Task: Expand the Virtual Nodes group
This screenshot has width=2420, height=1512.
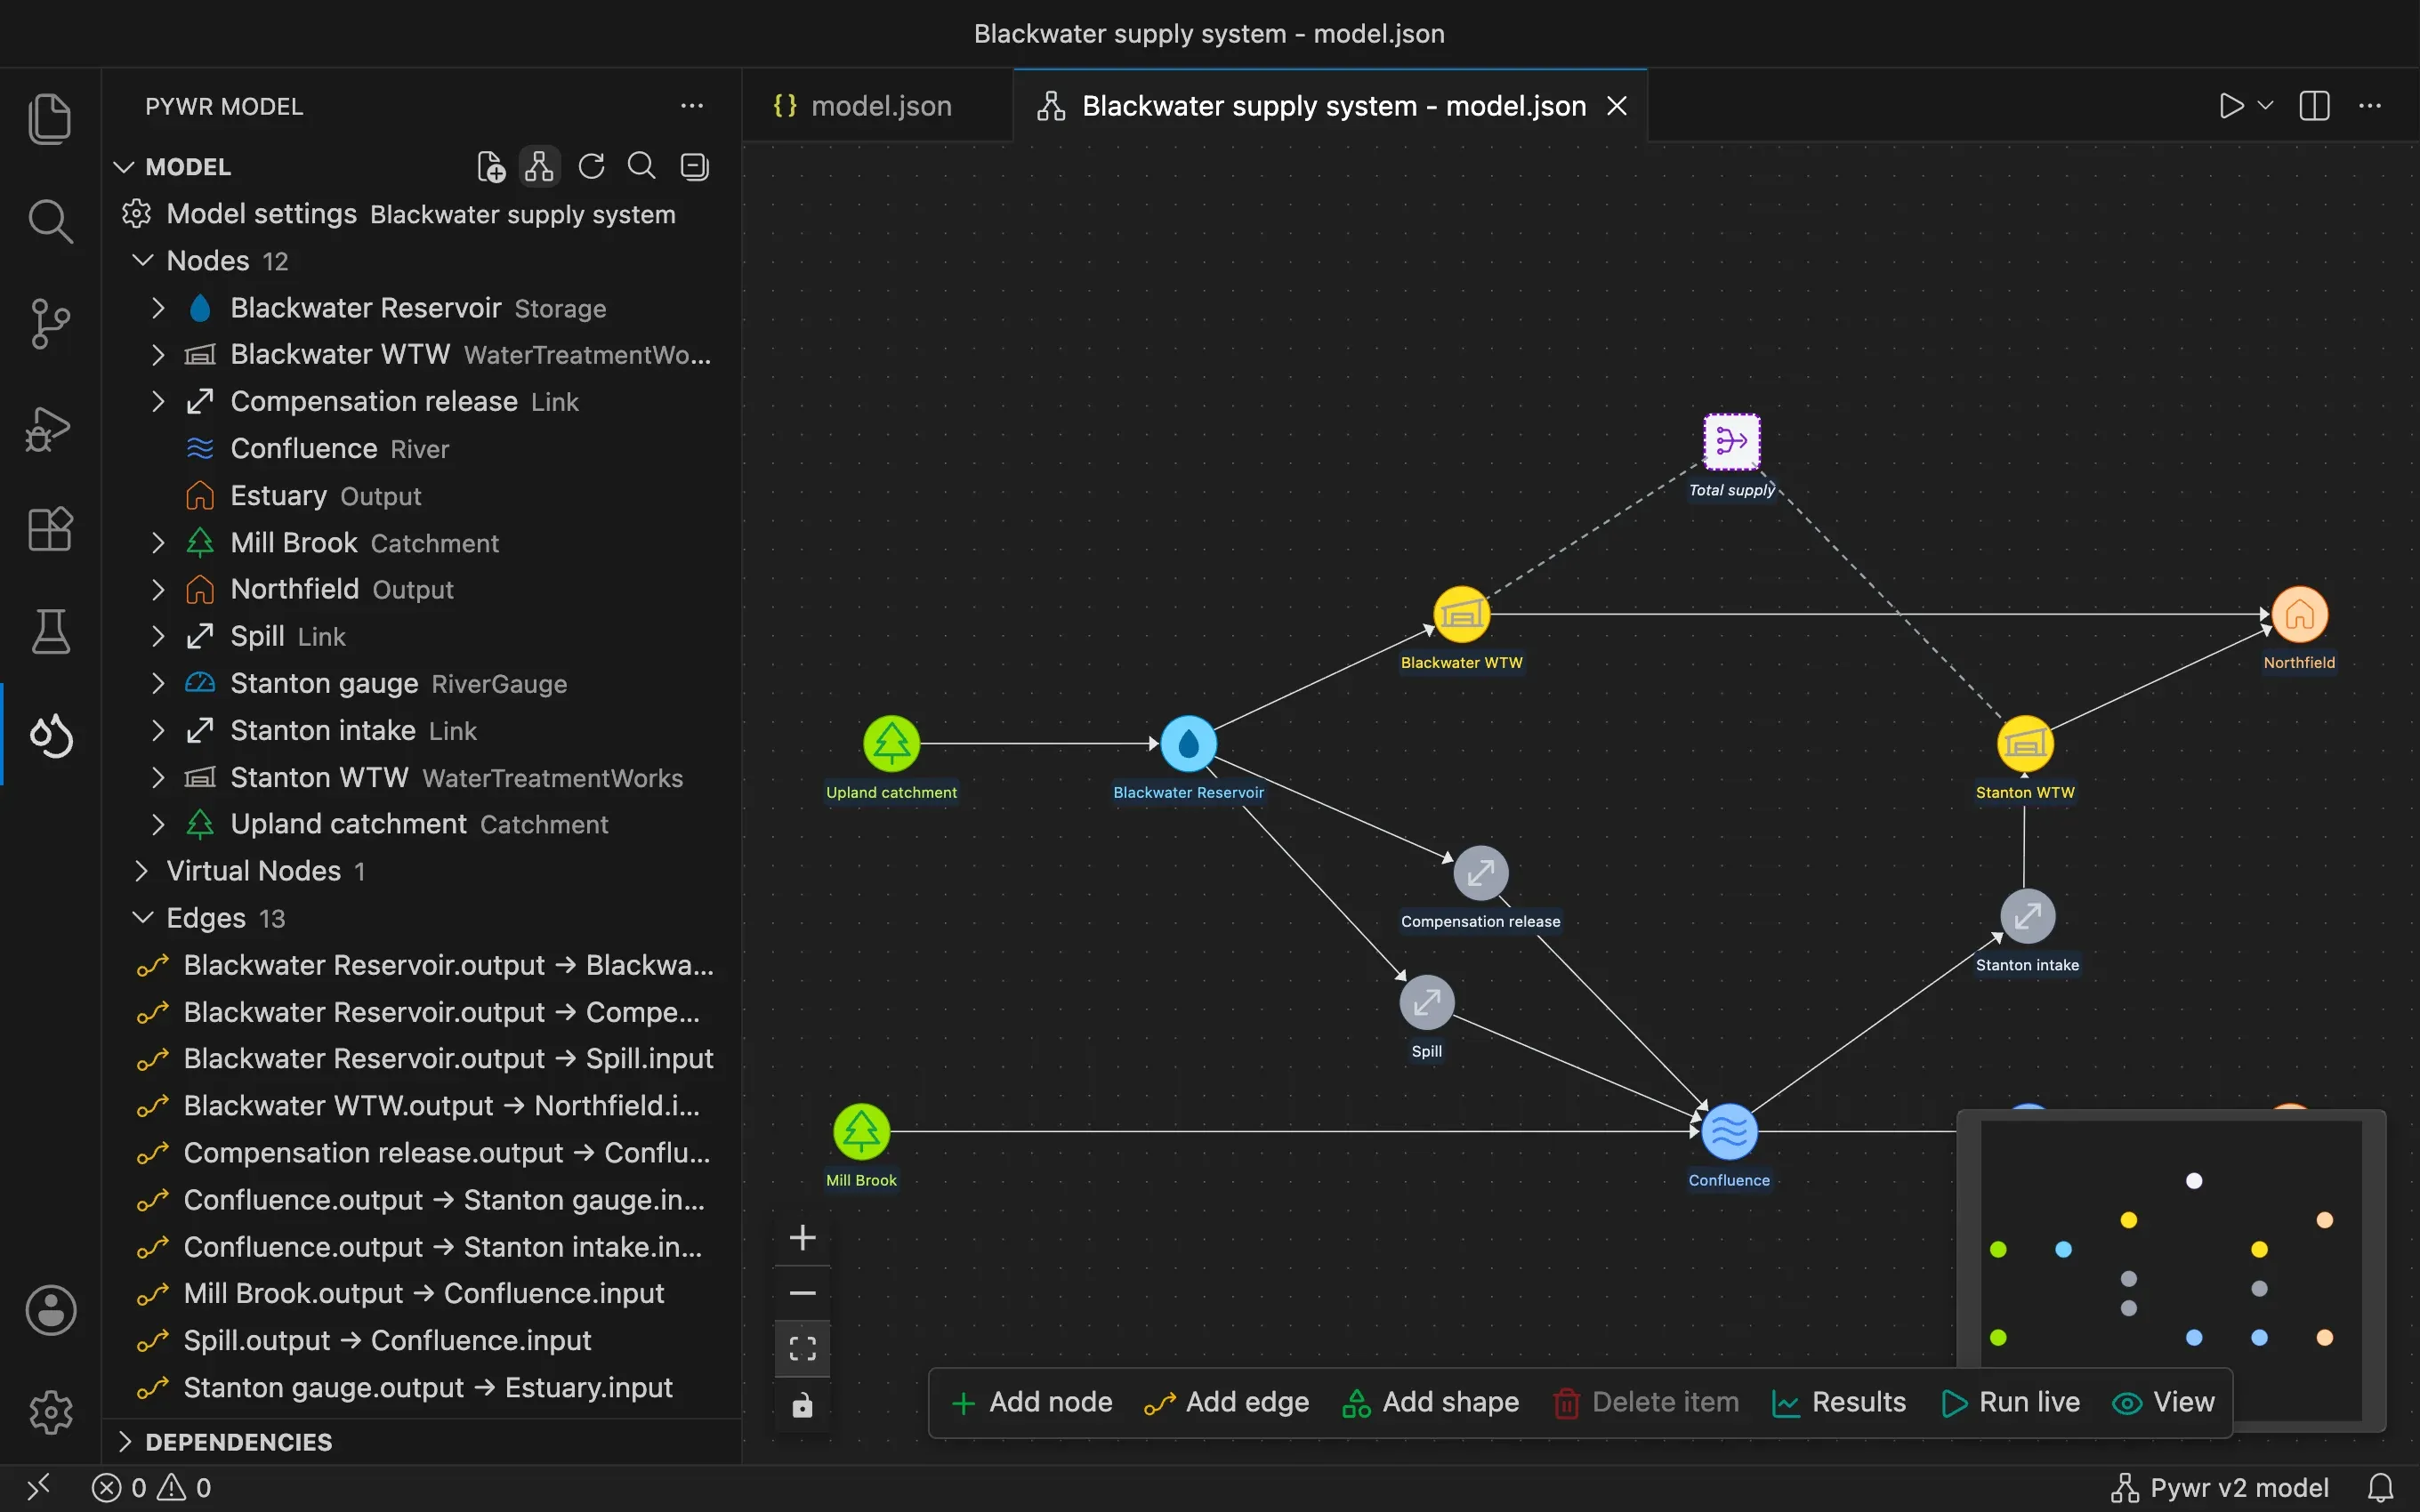Action: pos(142,871)
